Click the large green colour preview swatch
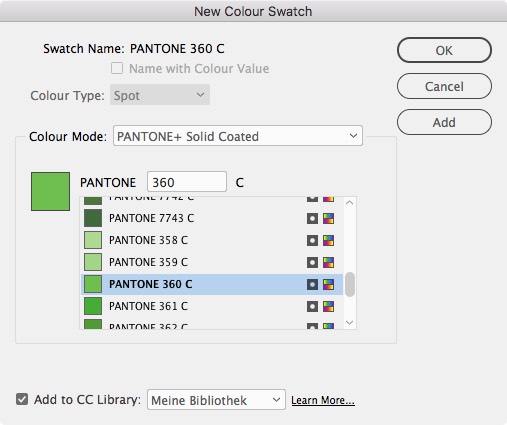This screenshot has width=507, height=425. (50, 191)
